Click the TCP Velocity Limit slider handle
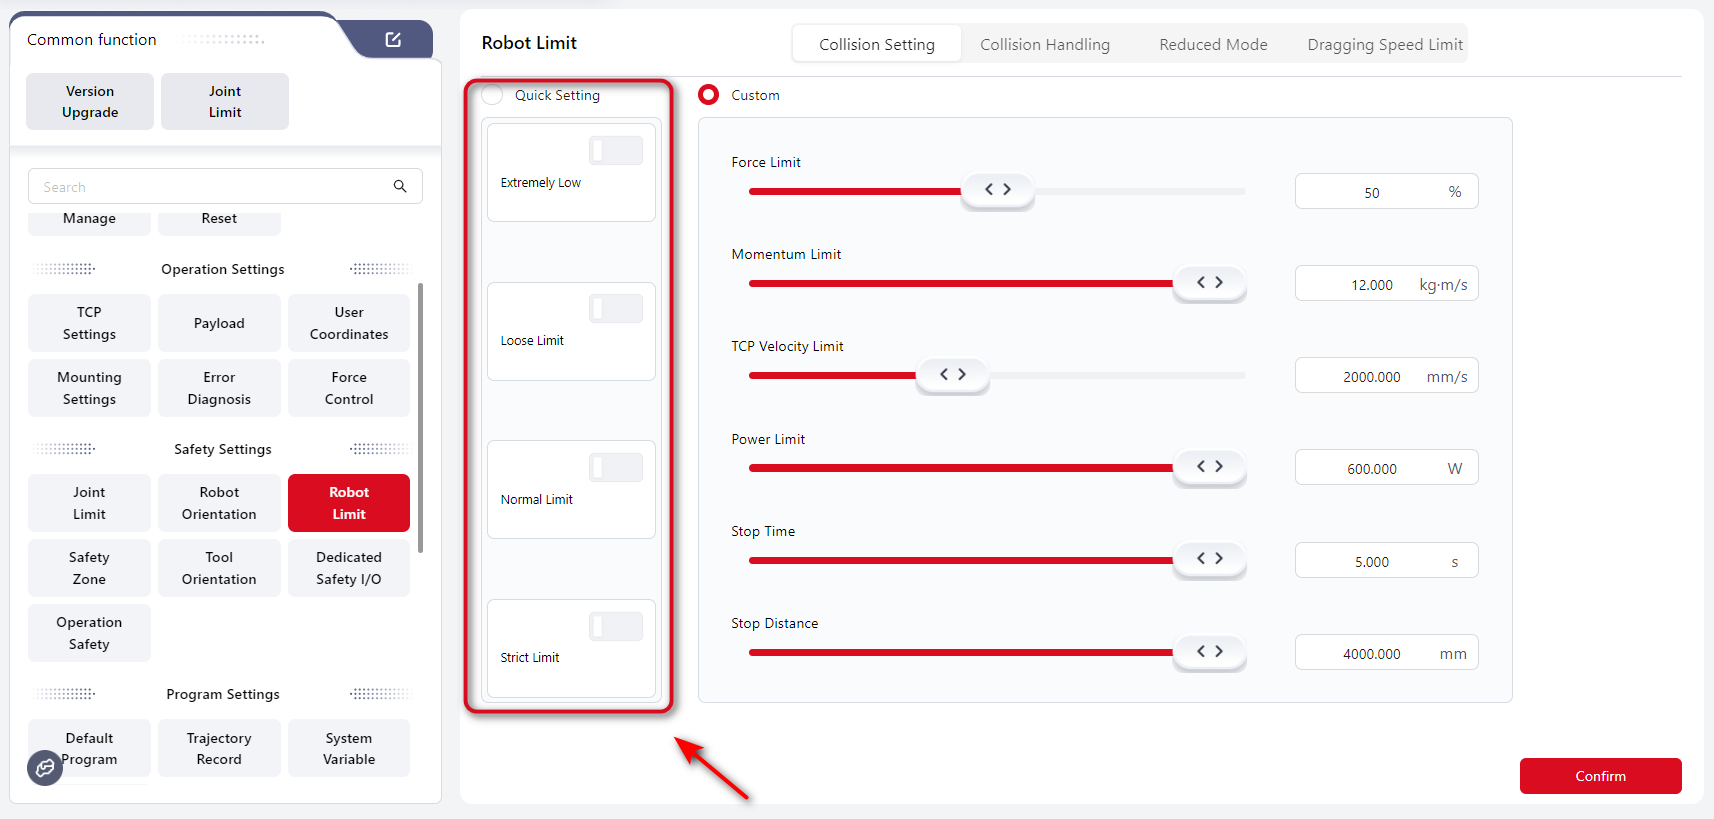 point(952,374)
